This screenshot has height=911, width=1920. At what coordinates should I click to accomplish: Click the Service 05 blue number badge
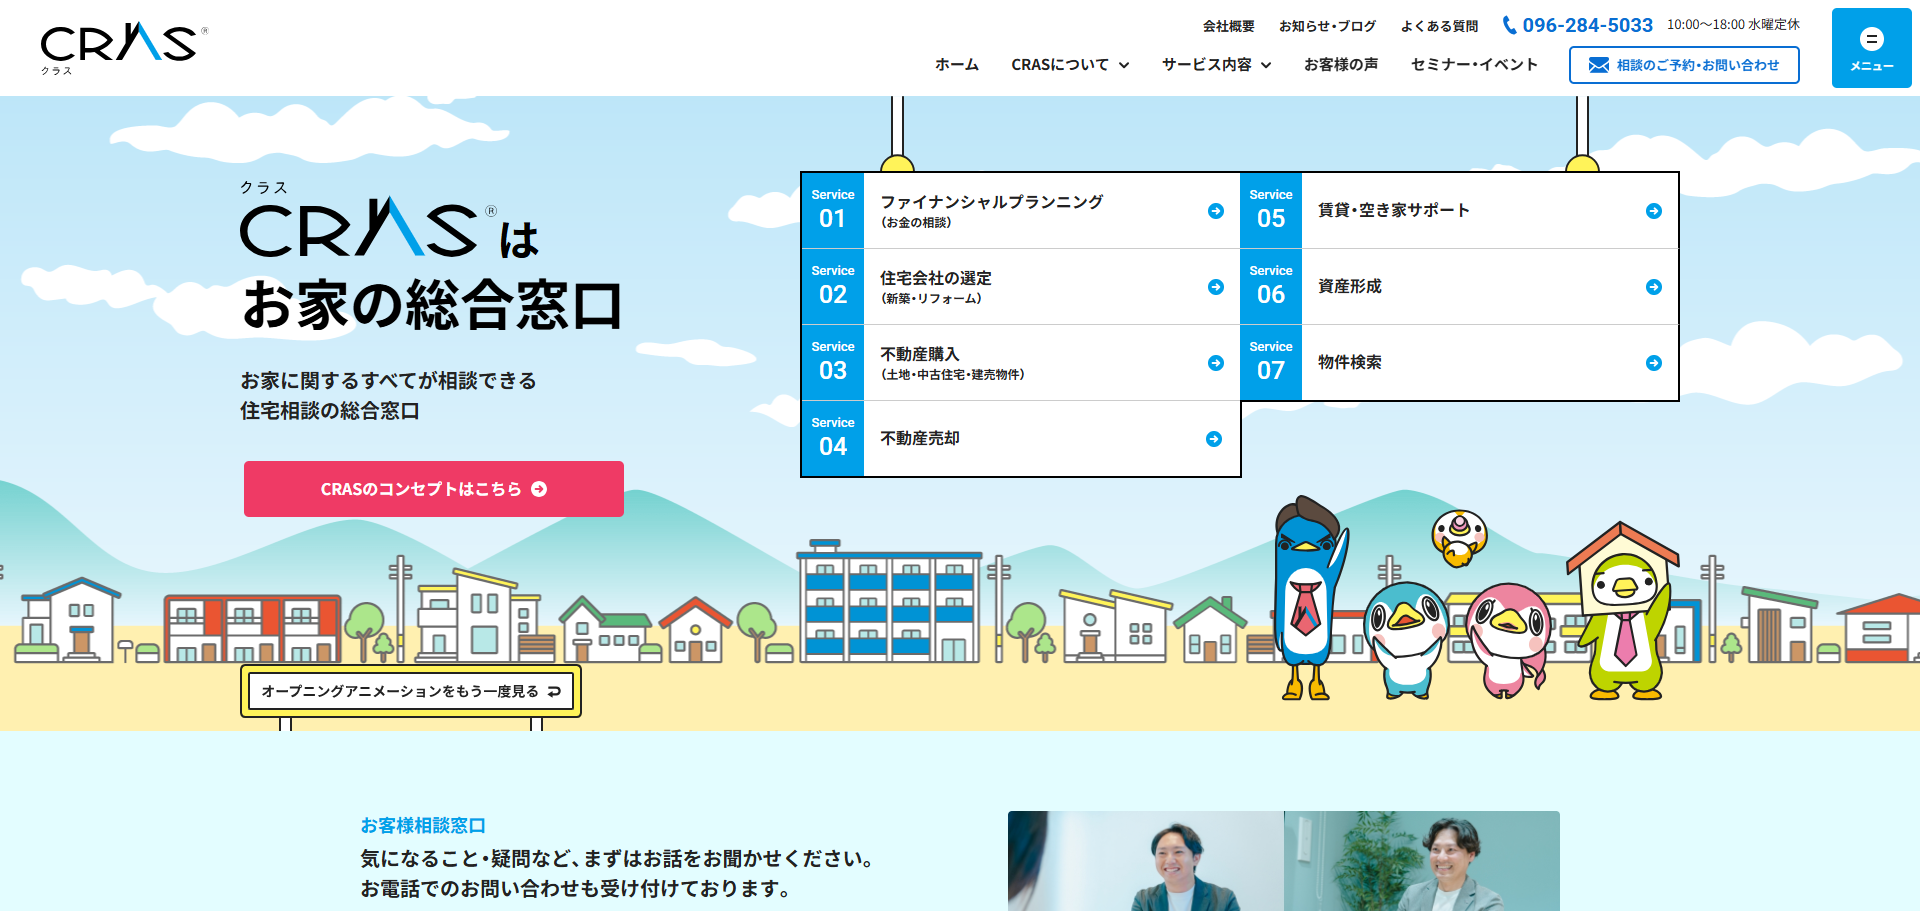point(1271,211)
